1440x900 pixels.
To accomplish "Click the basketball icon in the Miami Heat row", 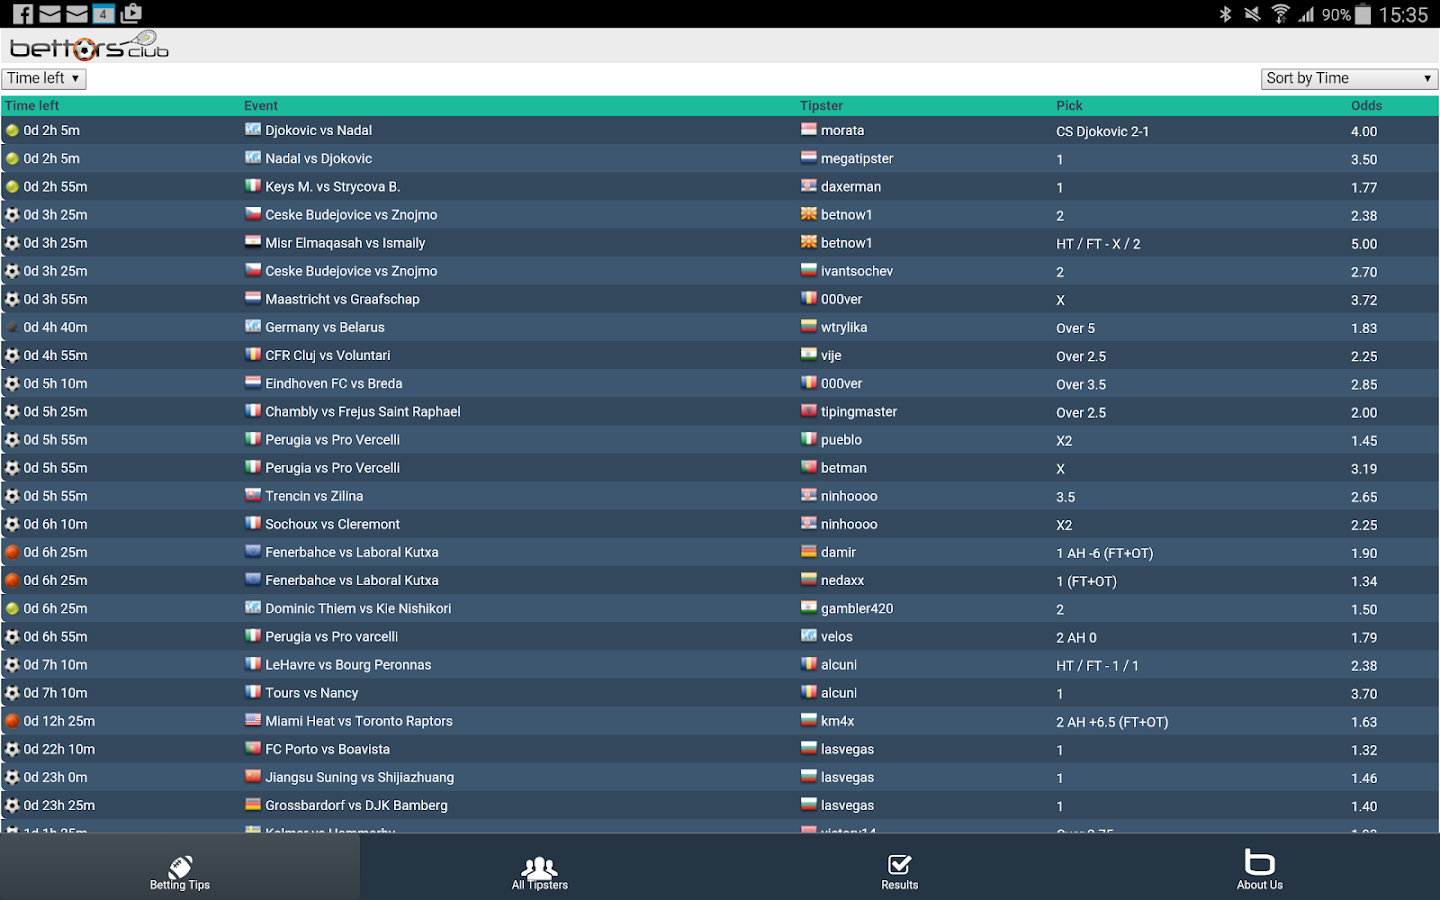I will tap(12, 721).
